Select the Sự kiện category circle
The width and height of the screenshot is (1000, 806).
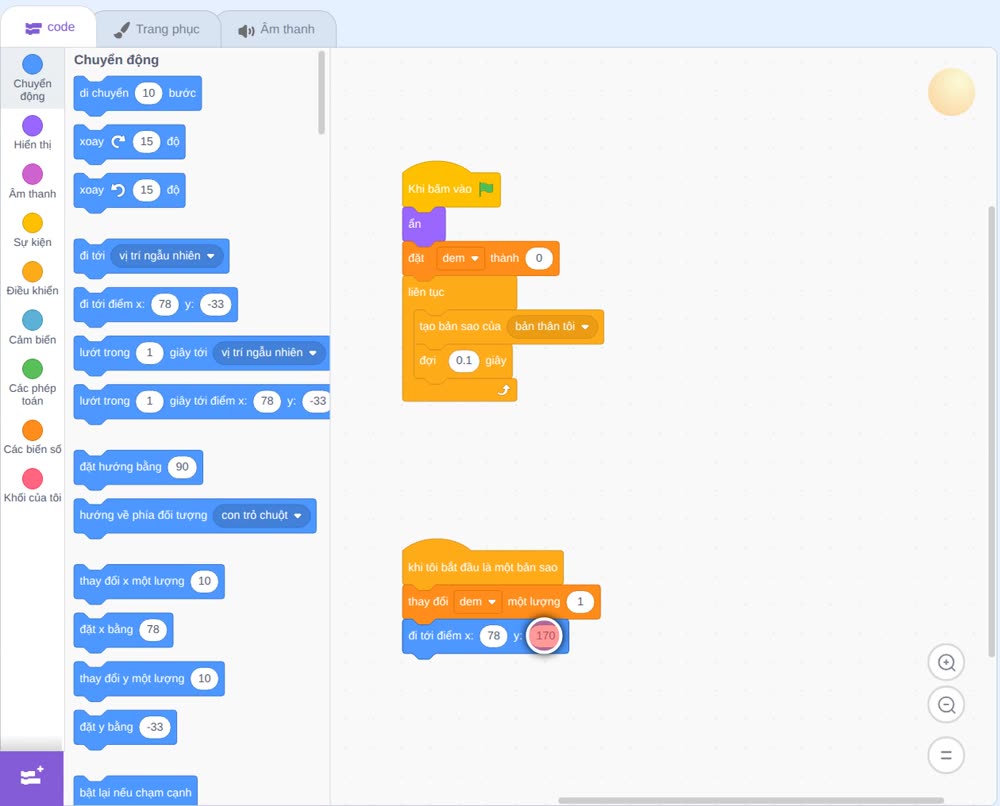33,223
